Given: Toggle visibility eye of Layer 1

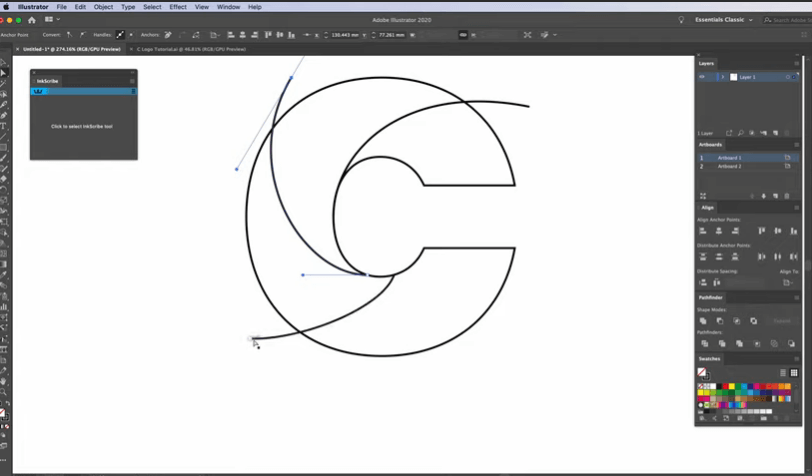Looking at the screenshot, I should [702, 77].
